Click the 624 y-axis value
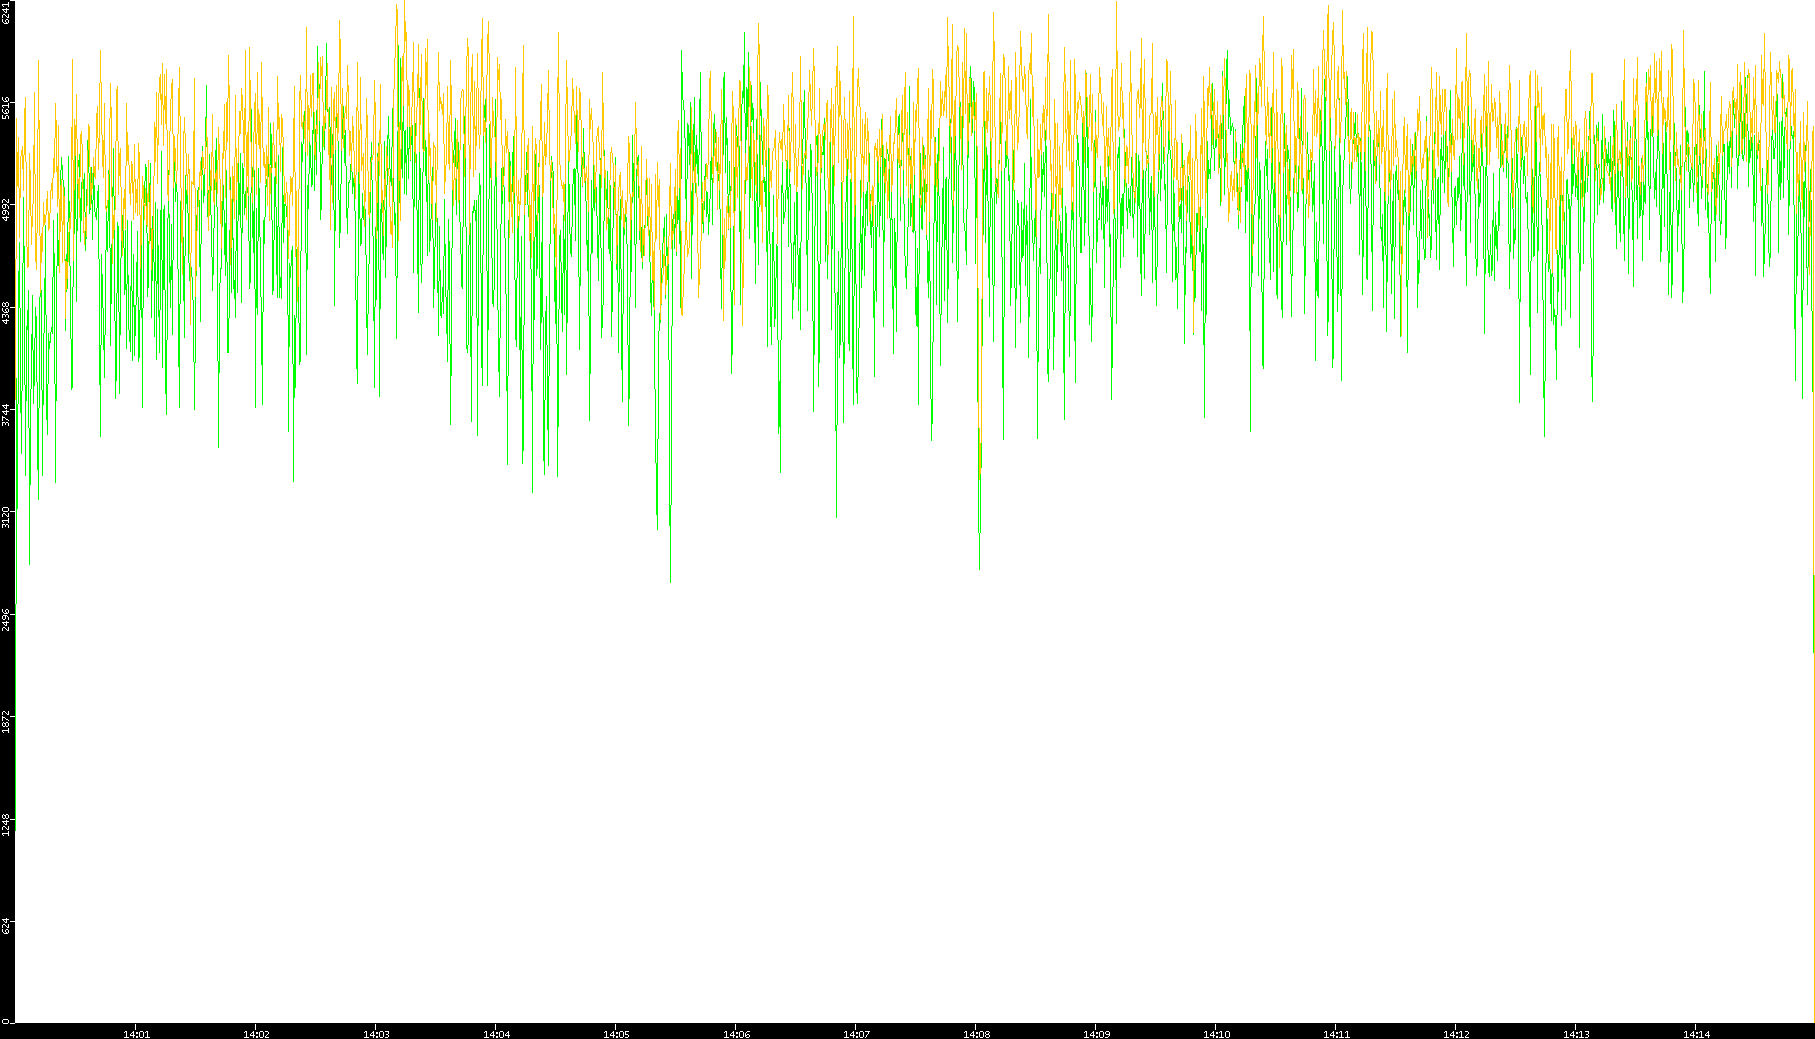 pyautogui.click(x=7, y=926)
